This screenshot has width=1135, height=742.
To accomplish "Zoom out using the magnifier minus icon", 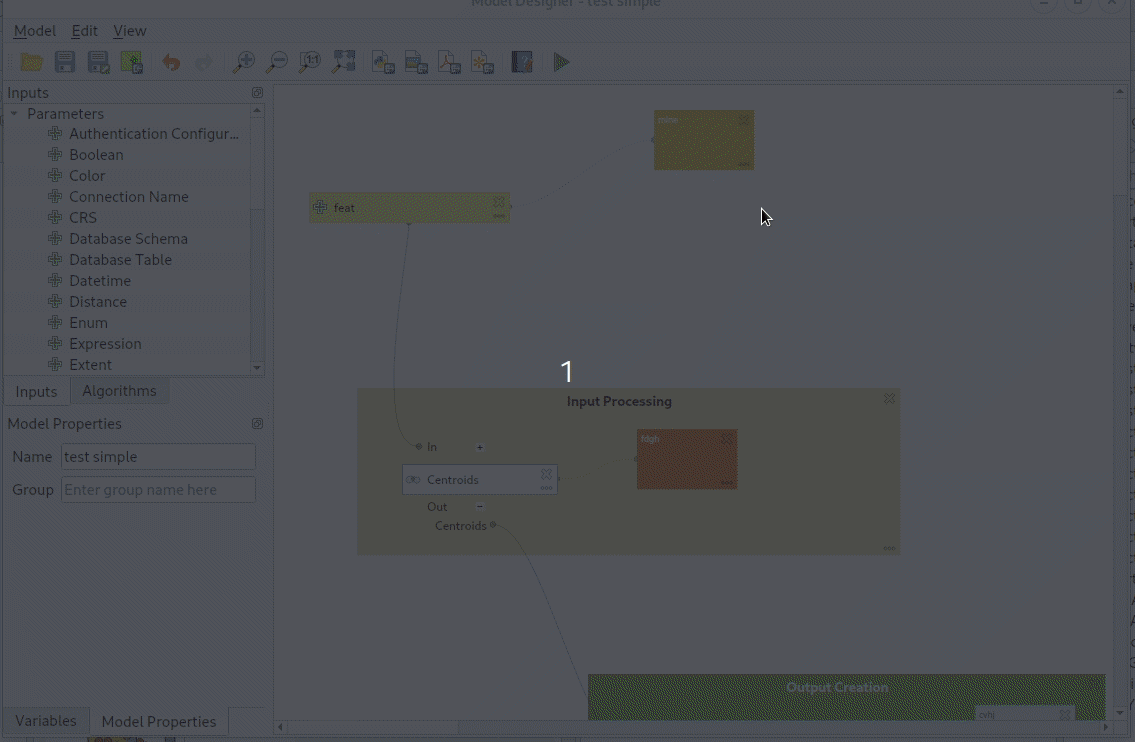I will 276,62.
